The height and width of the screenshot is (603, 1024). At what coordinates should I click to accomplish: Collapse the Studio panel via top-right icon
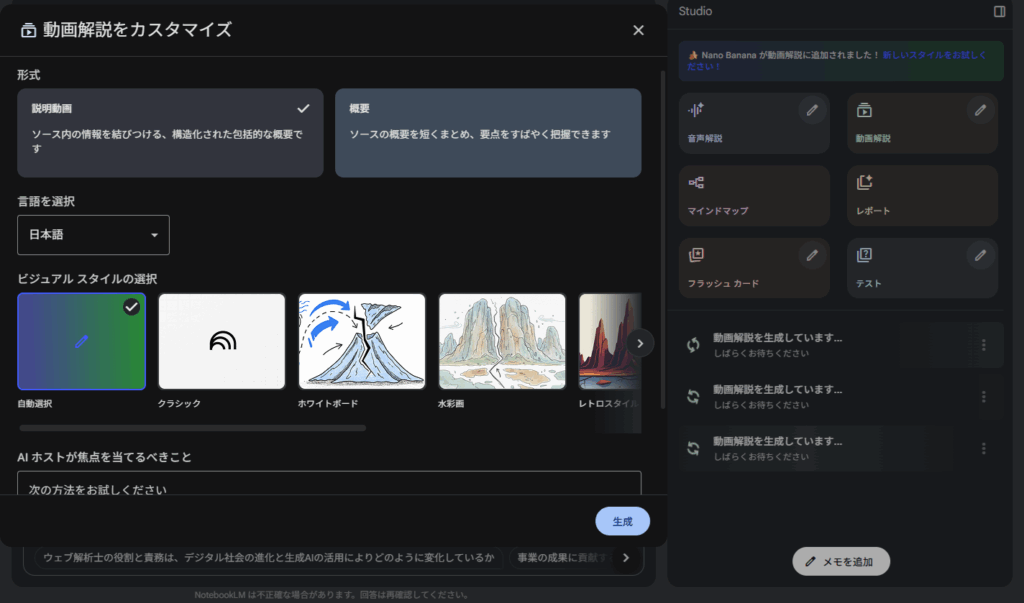[999, 11]
